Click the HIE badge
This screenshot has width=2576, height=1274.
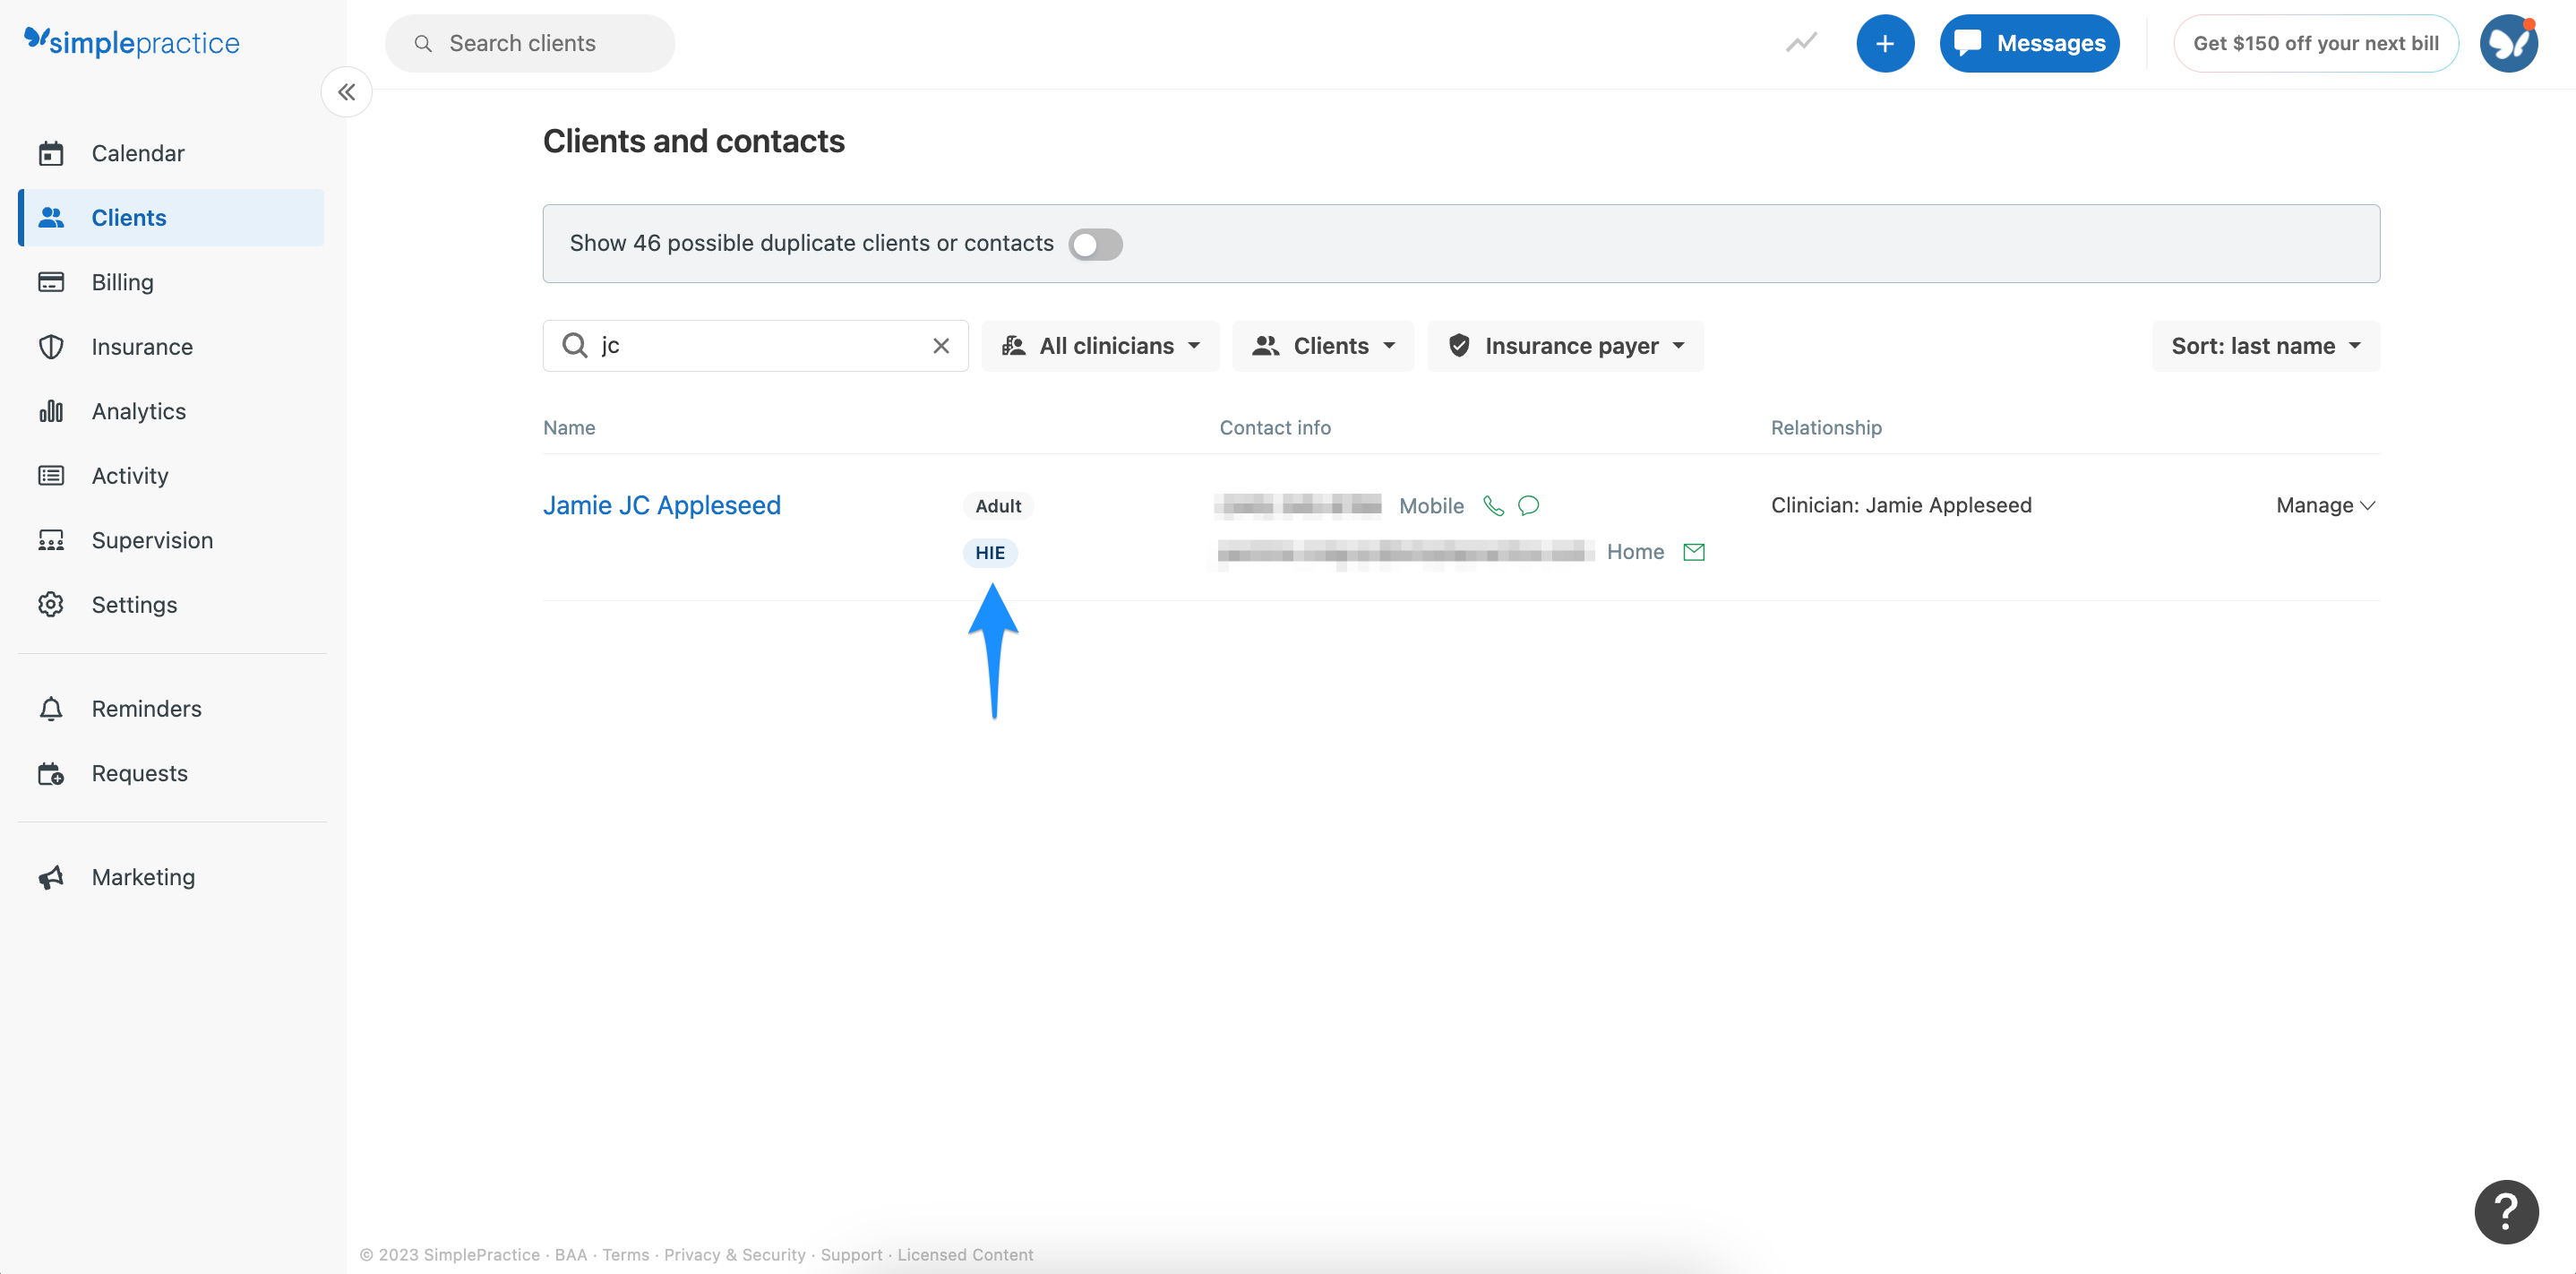point(990,553)
